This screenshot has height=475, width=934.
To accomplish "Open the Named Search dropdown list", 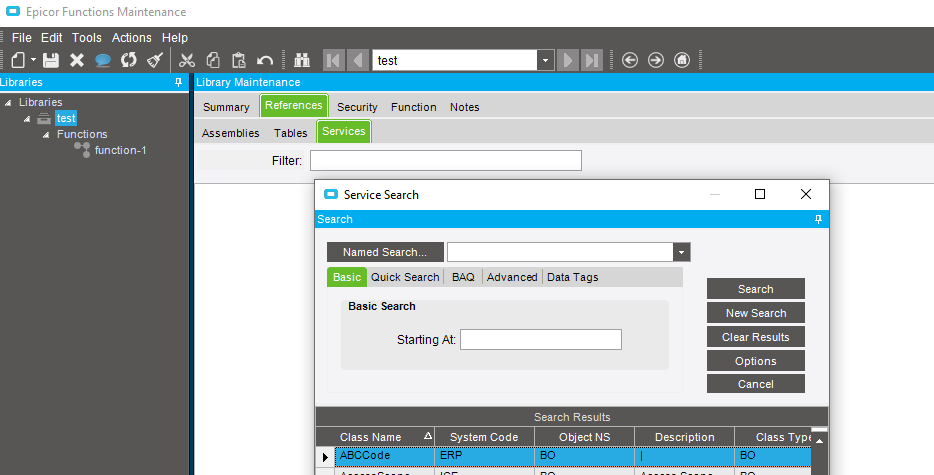I will click(x=681, y=252).
